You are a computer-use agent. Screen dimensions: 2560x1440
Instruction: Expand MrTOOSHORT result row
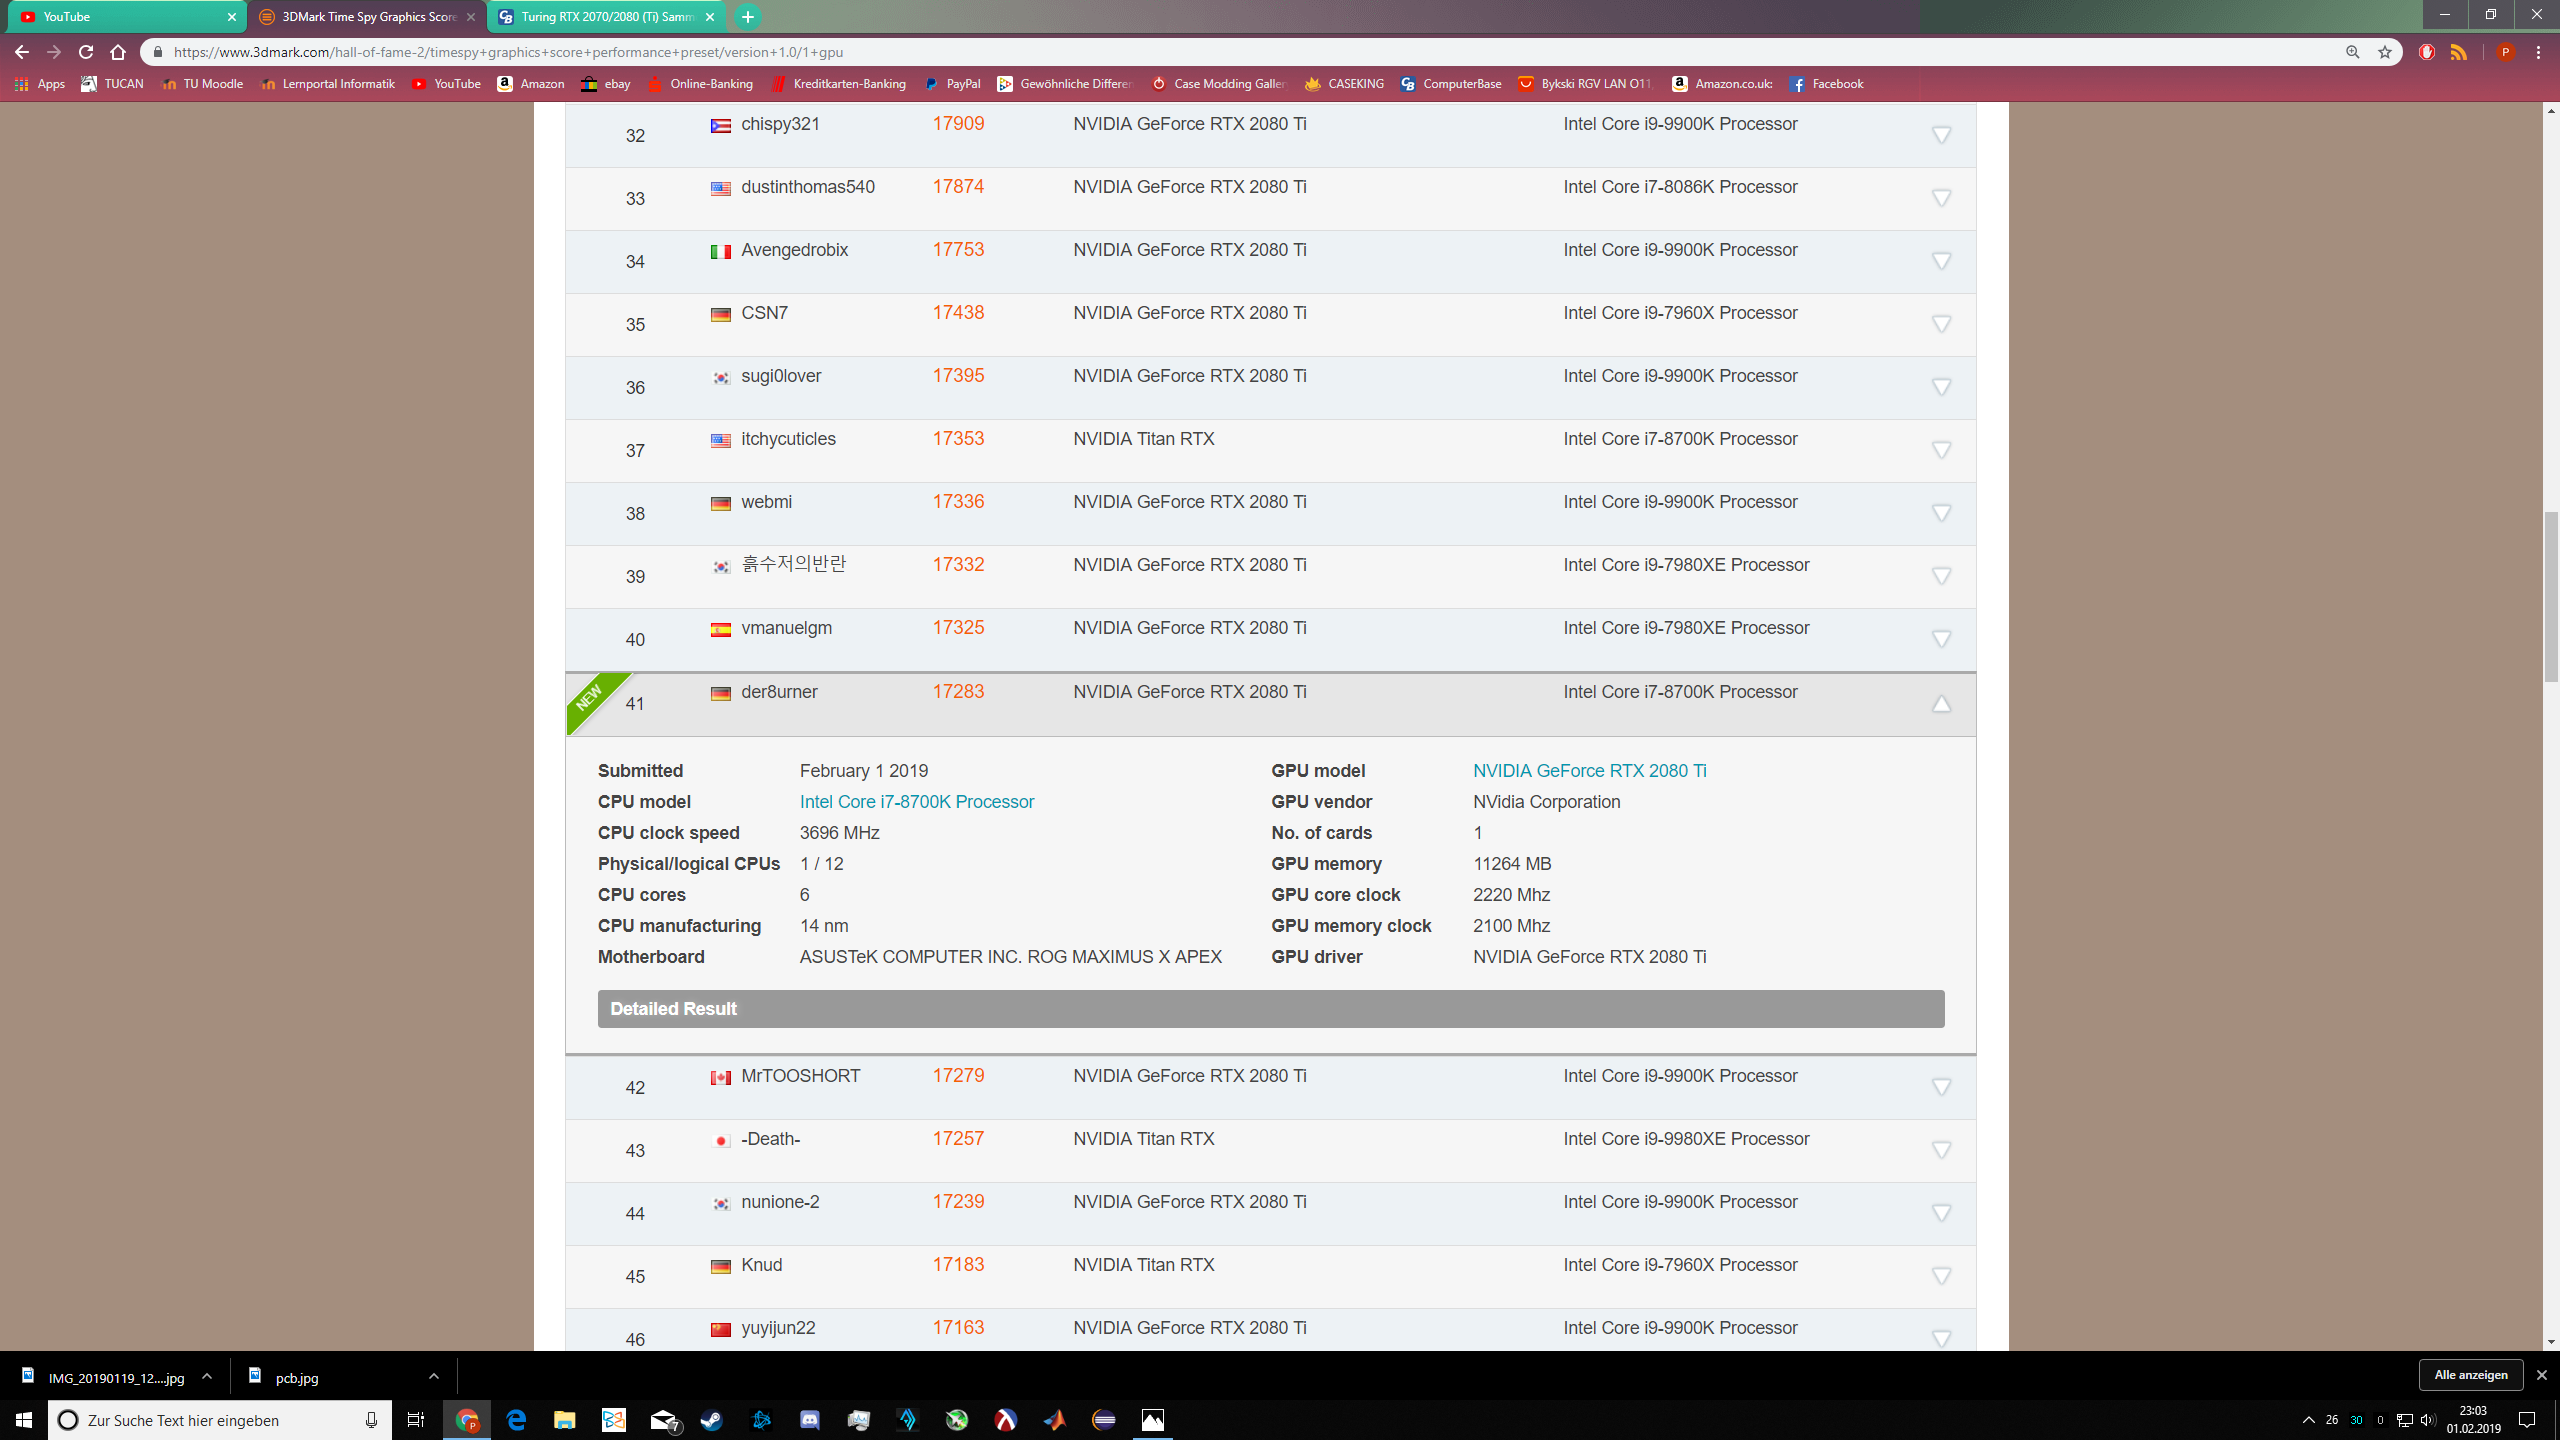pos(1940,1087)
